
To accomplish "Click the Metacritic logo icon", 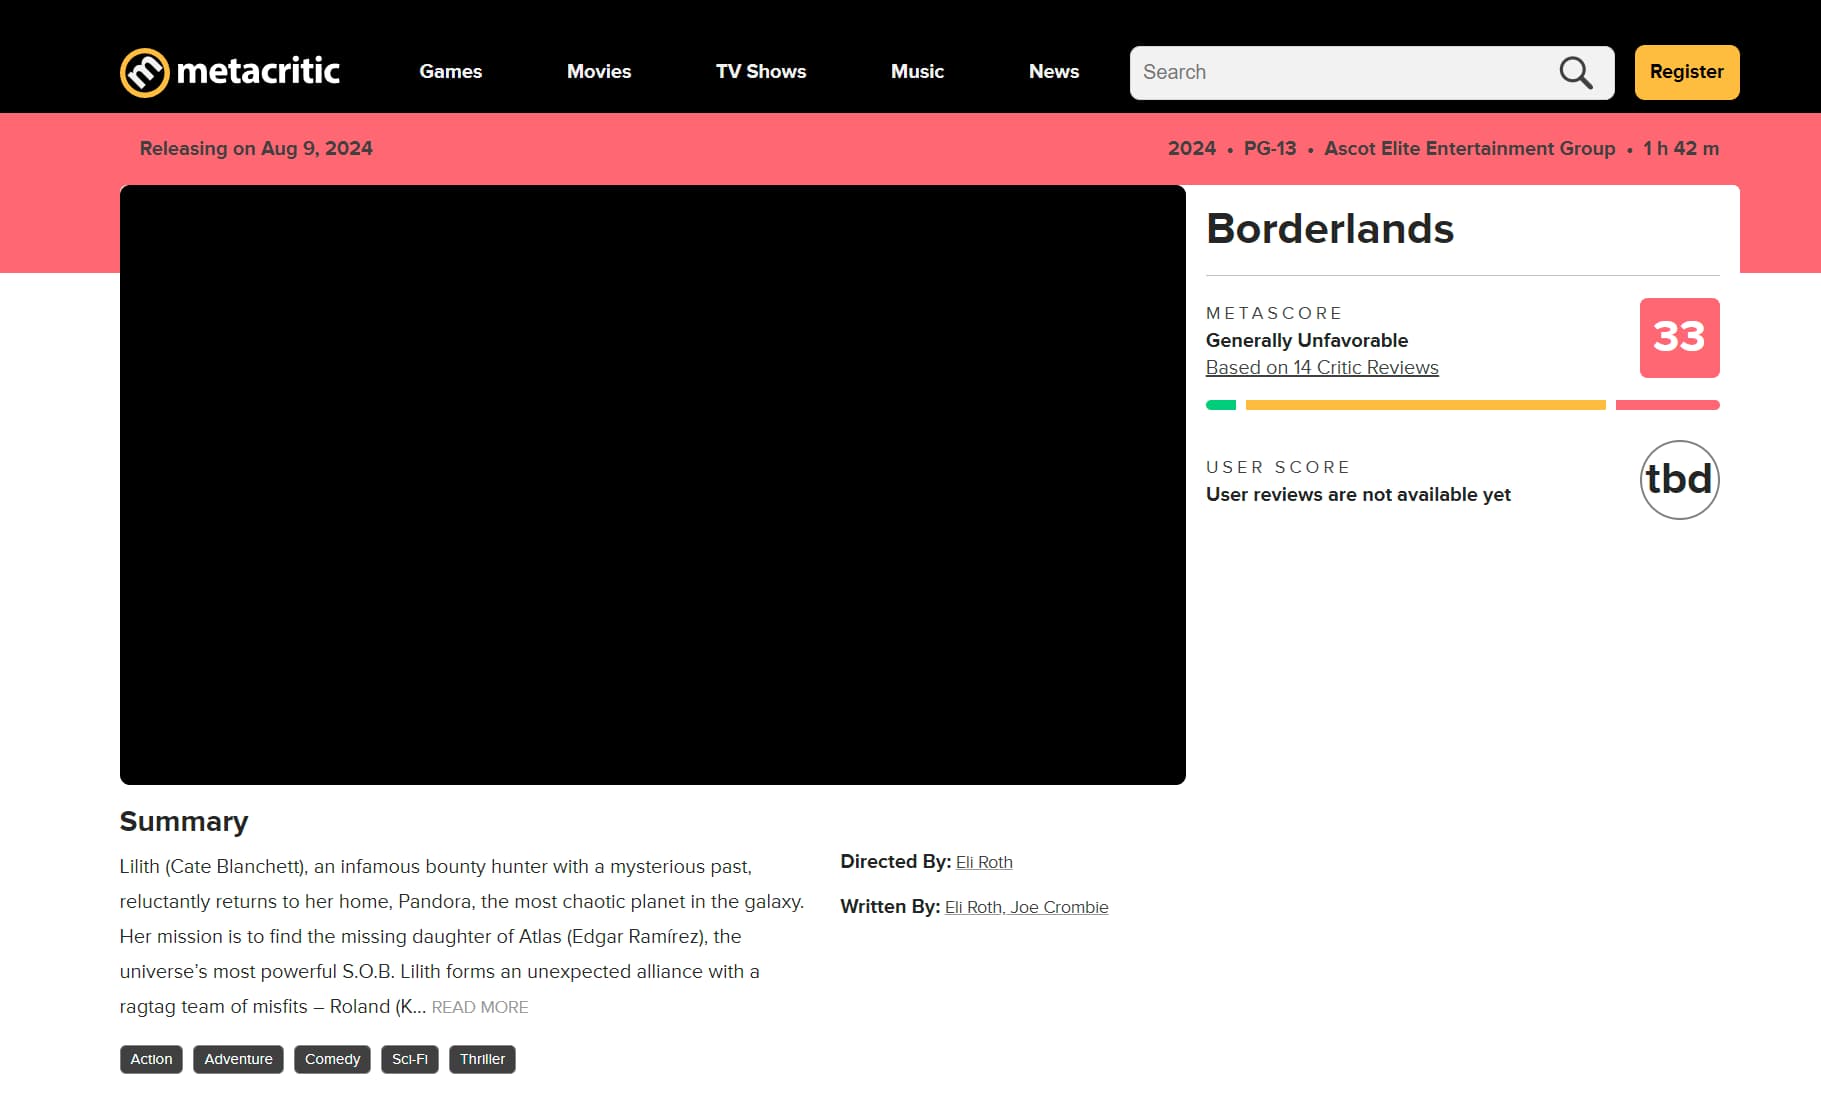I will 145,72.
